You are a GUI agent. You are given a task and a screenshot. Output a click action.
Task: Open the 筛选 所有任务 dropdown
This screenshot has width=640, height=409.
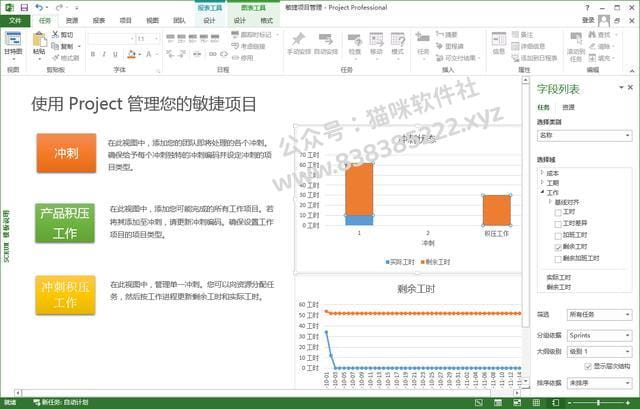[599, 315]
